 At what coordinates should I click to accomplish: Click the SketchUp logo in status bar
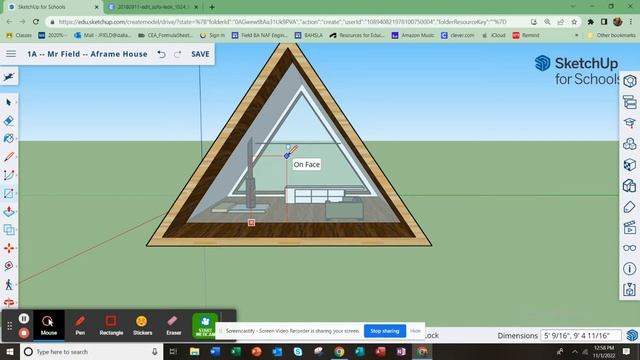click(632, 335)
